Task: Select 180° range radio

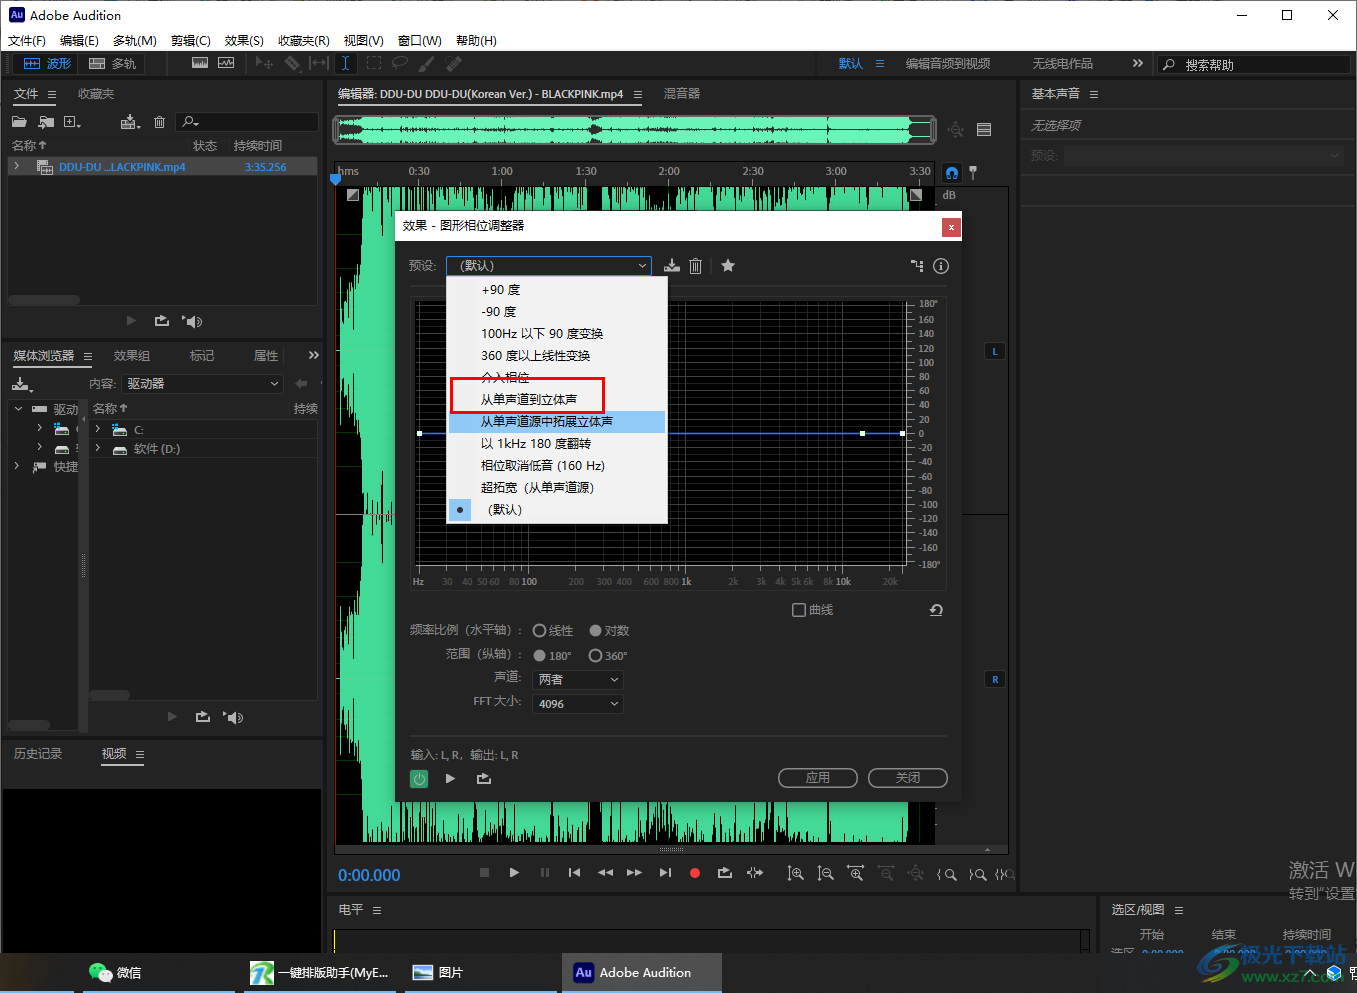Action: tap(540, 656)
